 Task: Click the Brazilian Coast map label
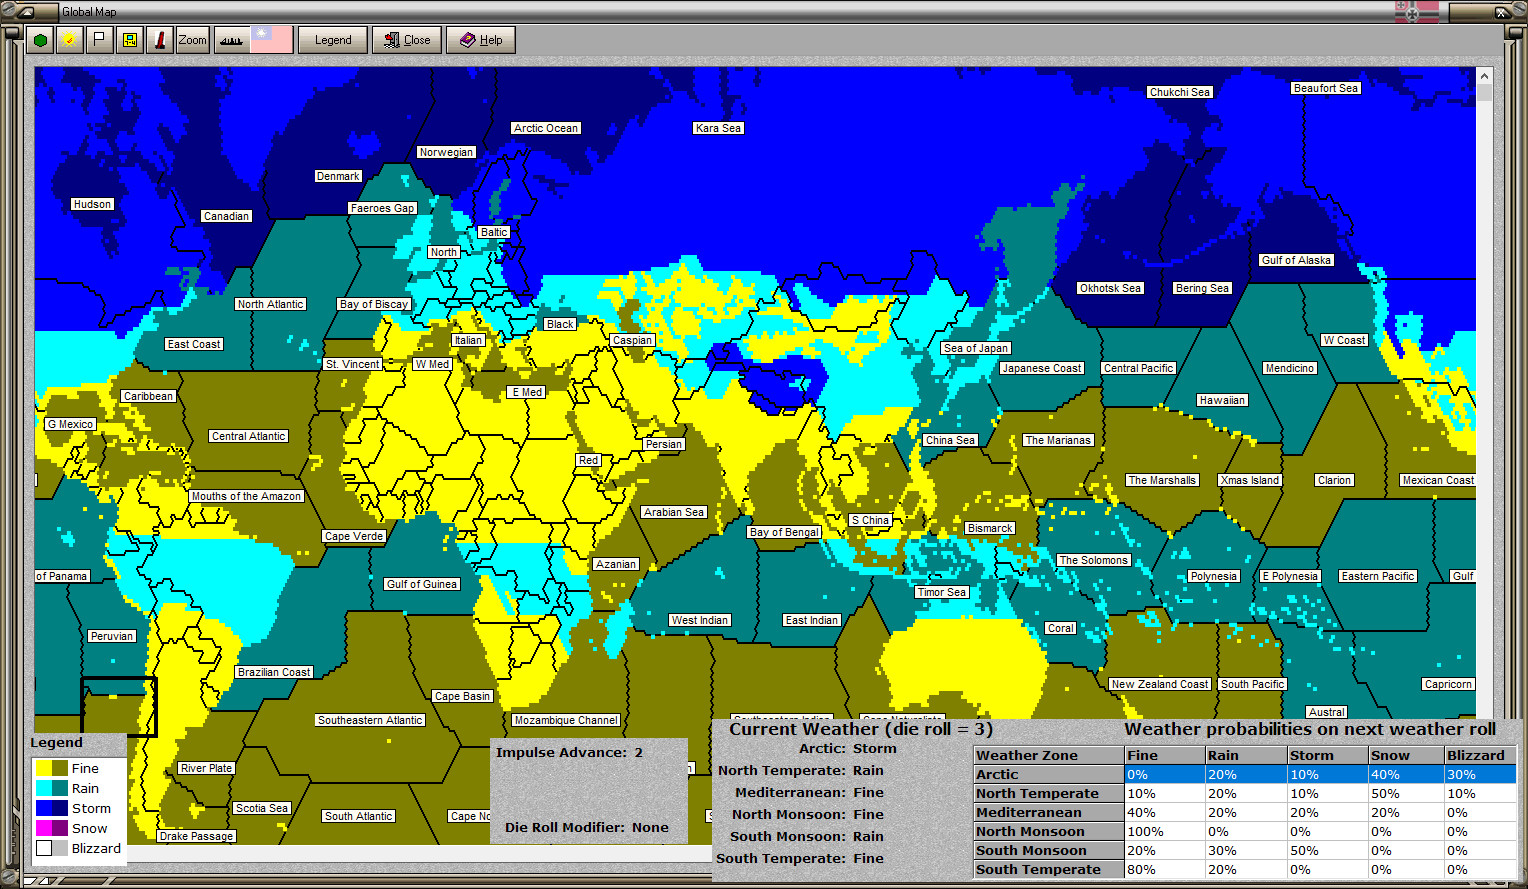(274, 672)
